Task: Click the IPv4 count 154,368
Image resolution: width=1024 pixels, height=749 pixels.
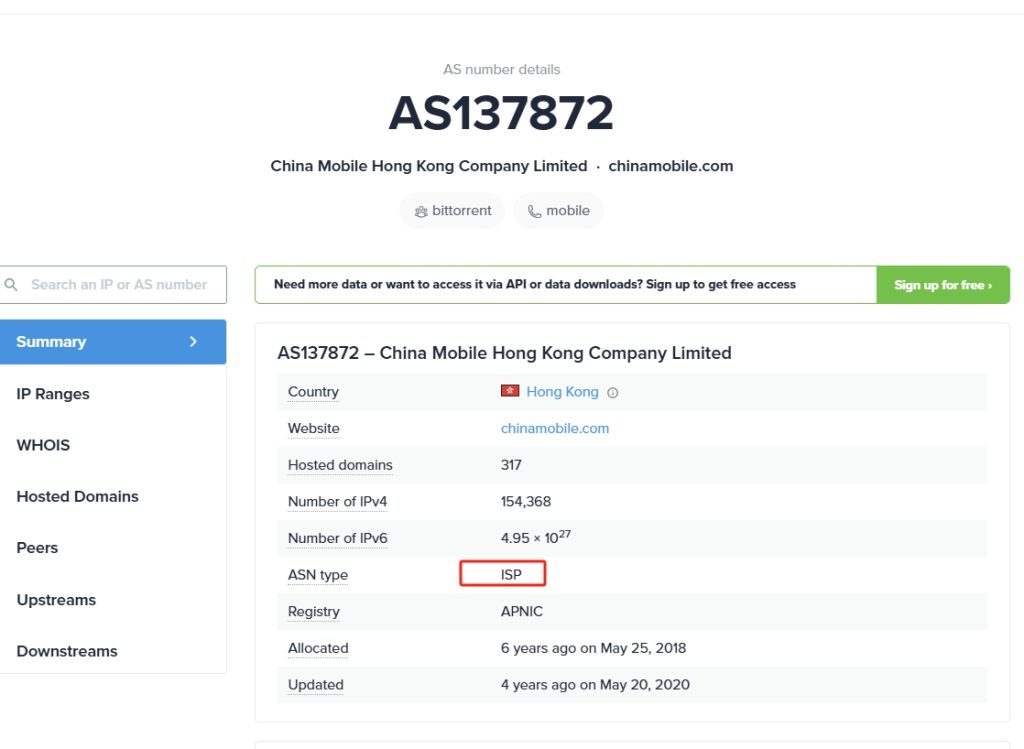Action: [x=526, y=502]
